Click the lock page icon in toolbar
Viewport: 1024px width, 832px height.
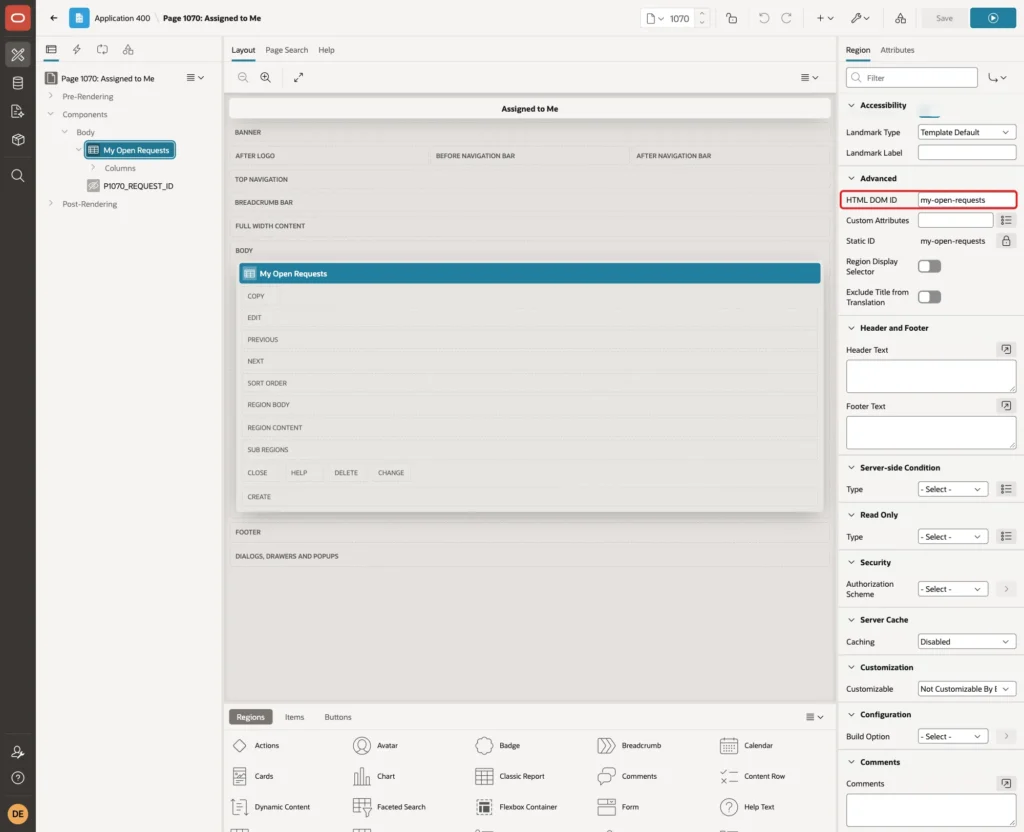pyautogui.click(x=731, y=18)
